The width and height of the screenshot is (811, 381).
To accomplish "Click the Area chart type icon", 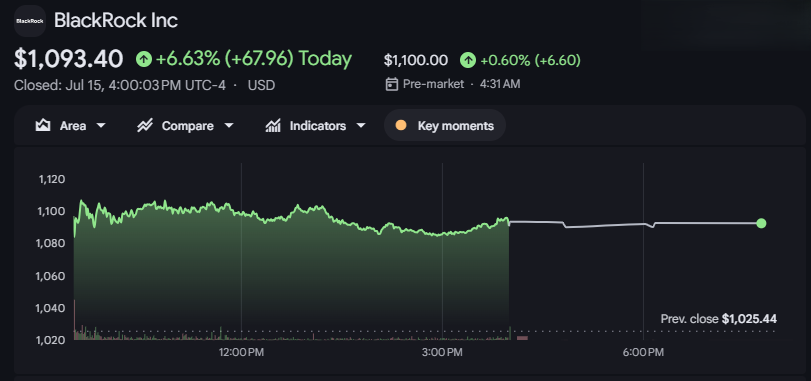I will [x=42, y=126].
